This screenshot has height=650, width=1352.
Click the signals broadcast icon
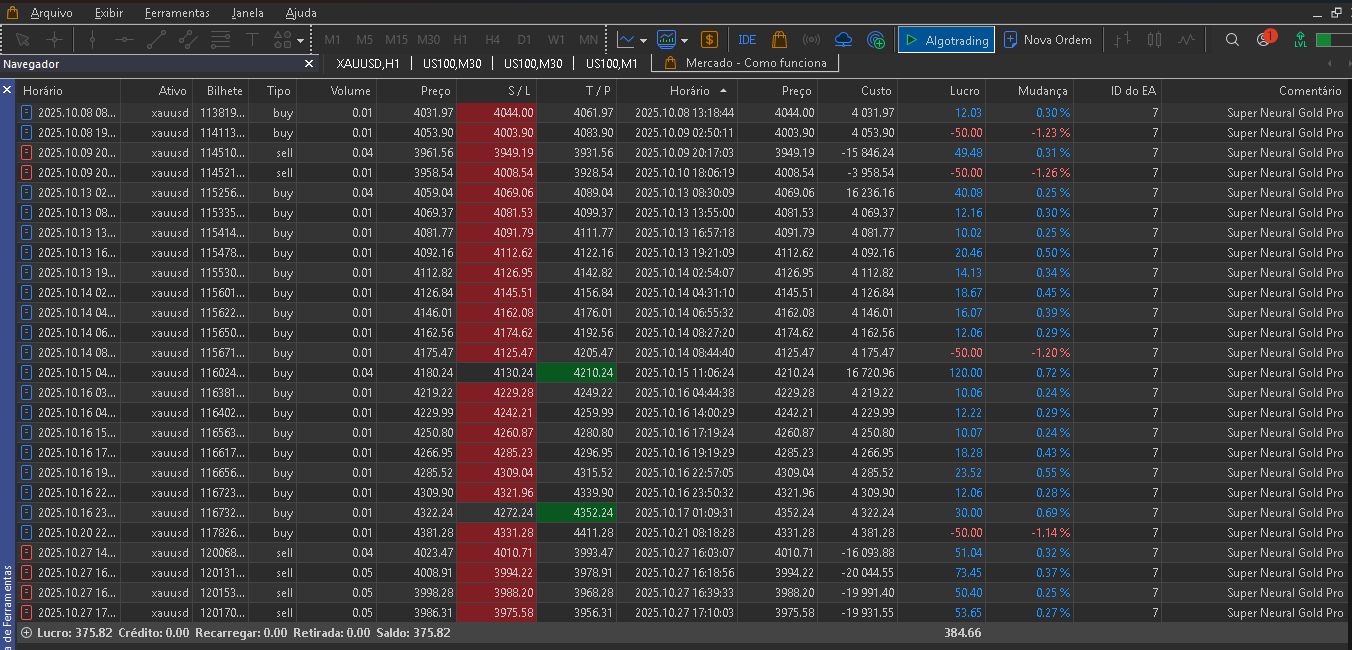click(x=811, y=40)
